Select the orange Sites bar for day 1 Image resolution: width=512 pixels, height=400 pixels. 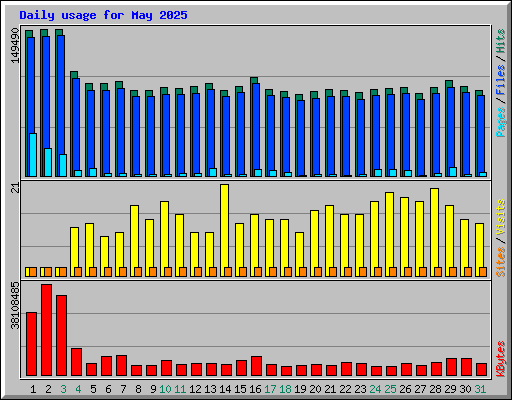tap(33, 272)
